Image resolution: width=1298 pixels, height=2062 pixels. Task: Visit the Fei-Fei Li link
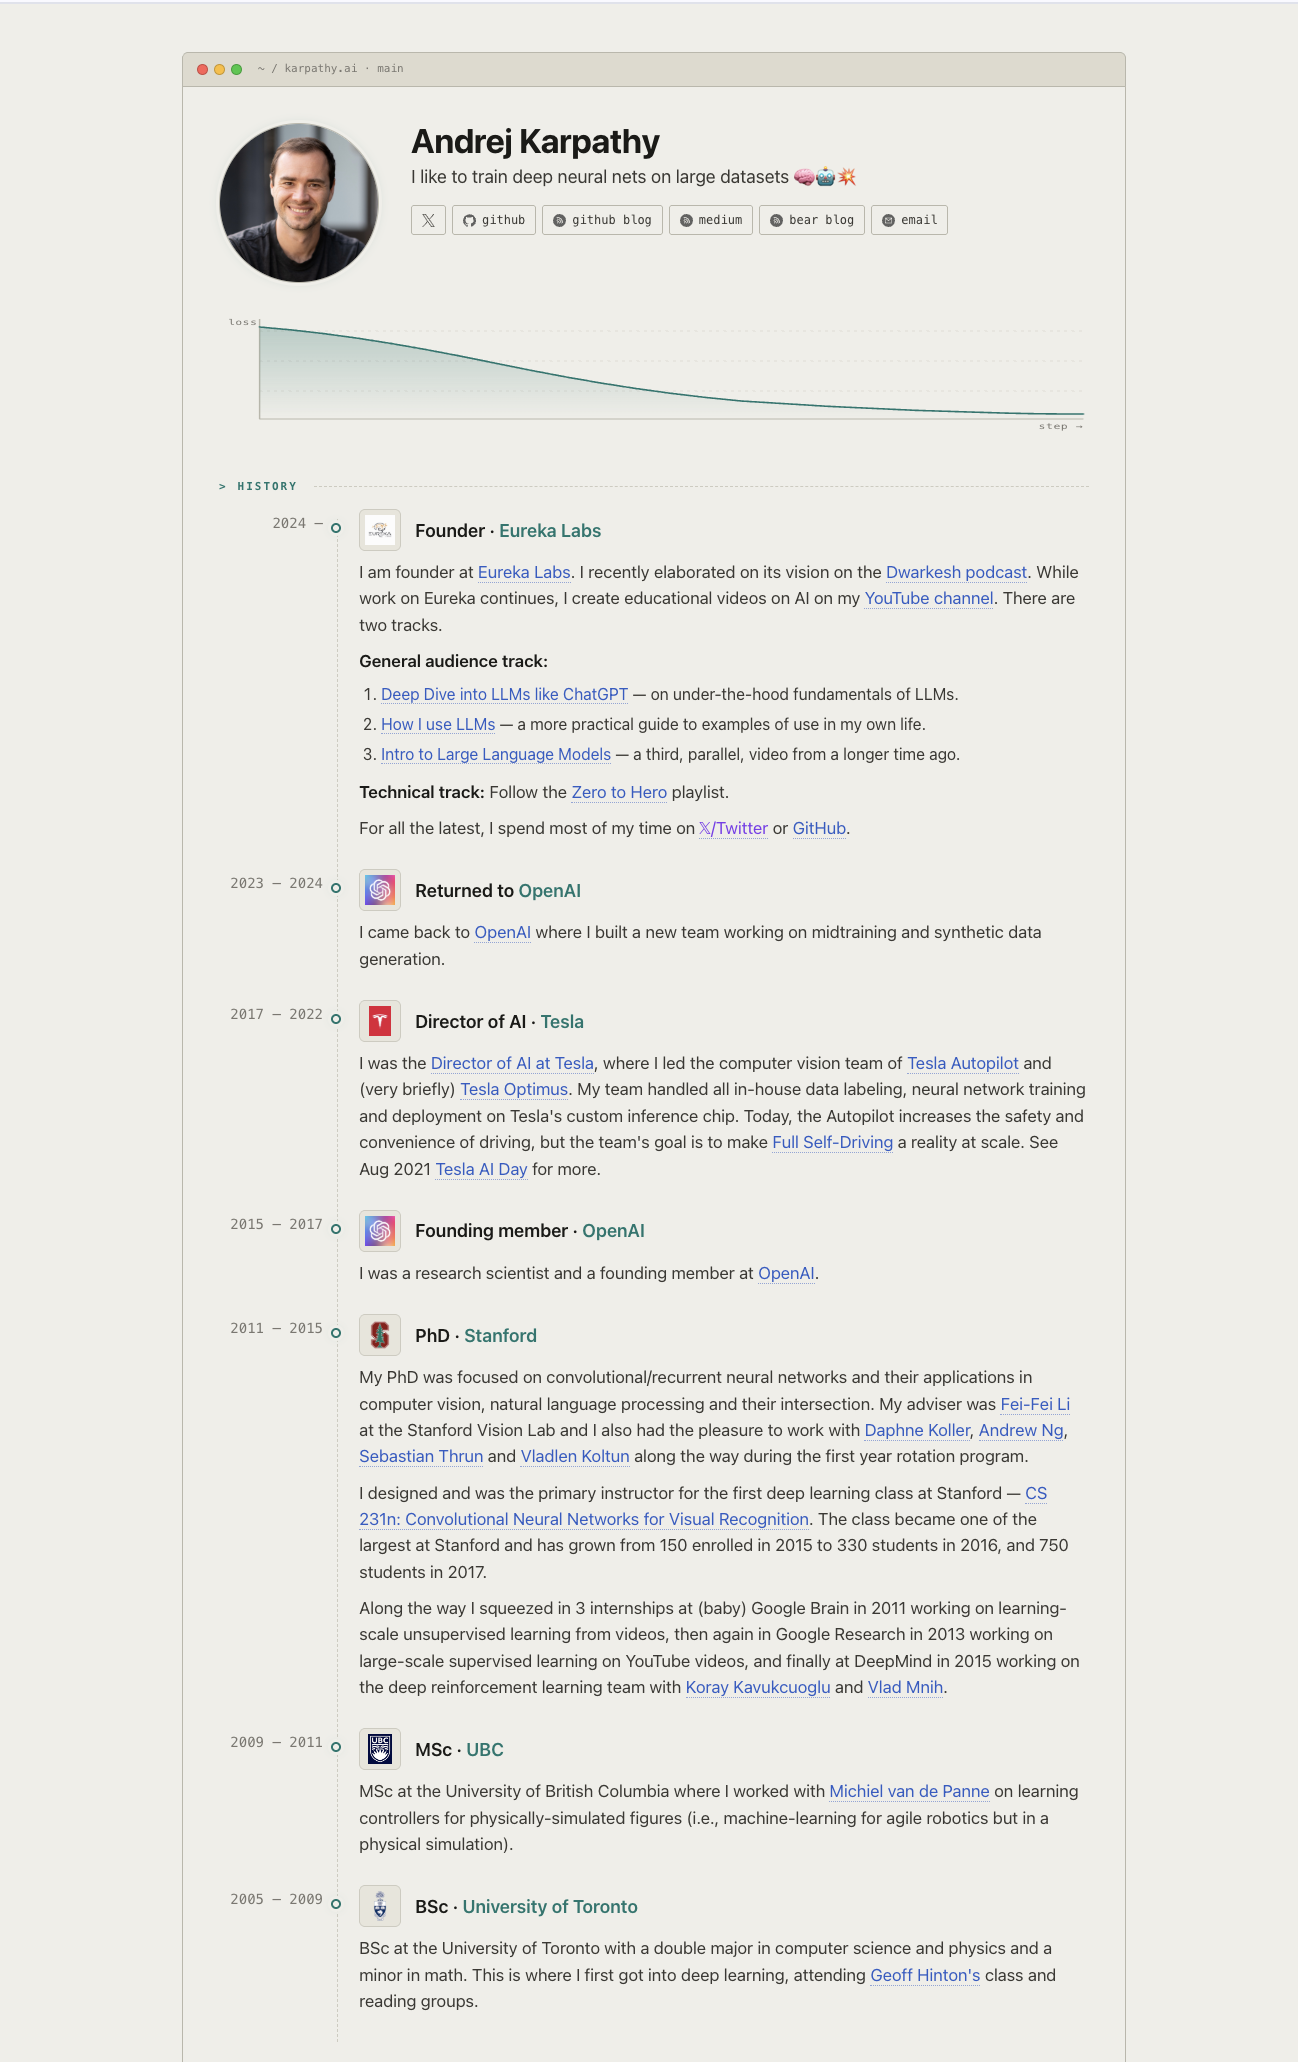click(x=1035, y=1404)
